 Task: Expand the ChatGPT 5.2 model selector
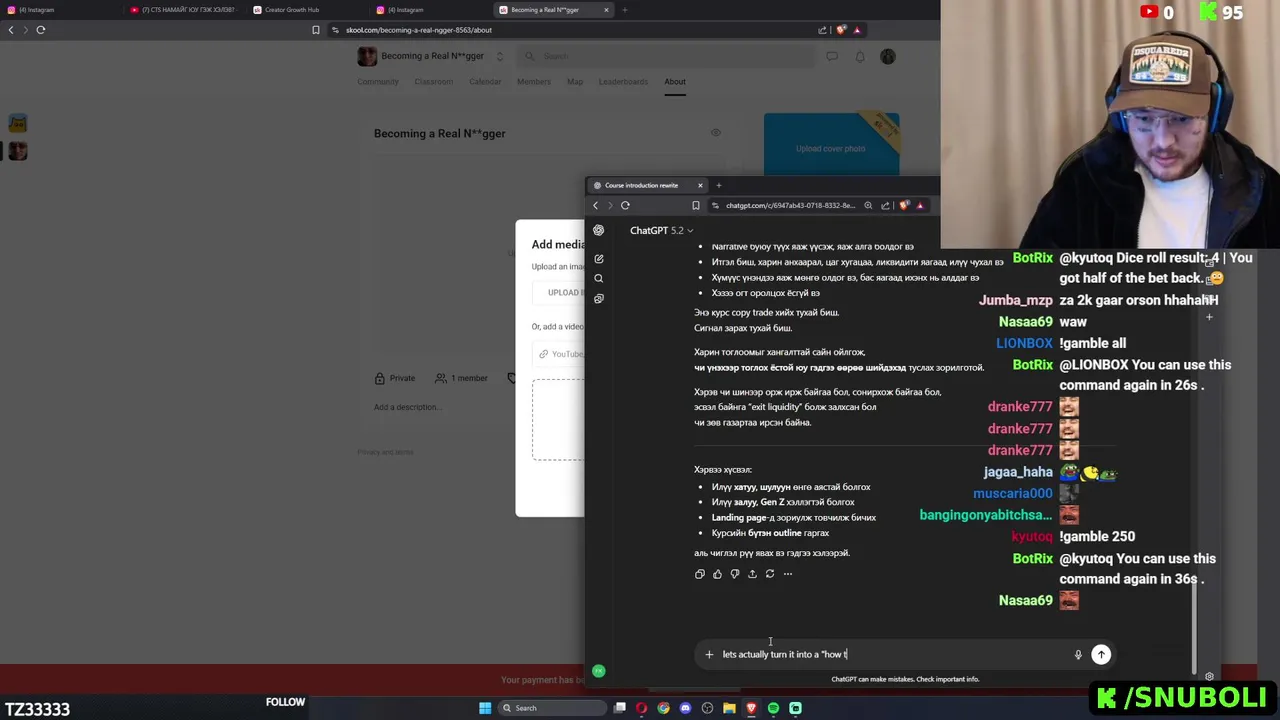coord(661,231)
